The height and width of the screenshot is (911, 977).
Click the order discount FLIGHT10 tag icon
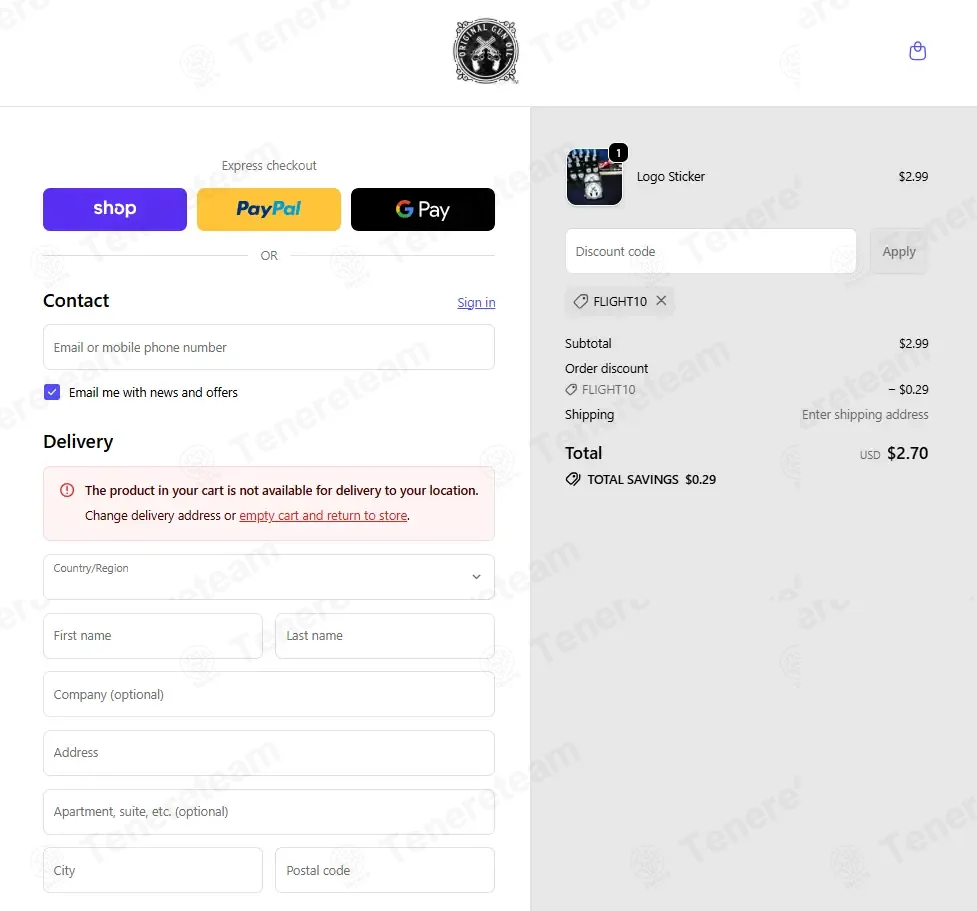pos(571,389)
